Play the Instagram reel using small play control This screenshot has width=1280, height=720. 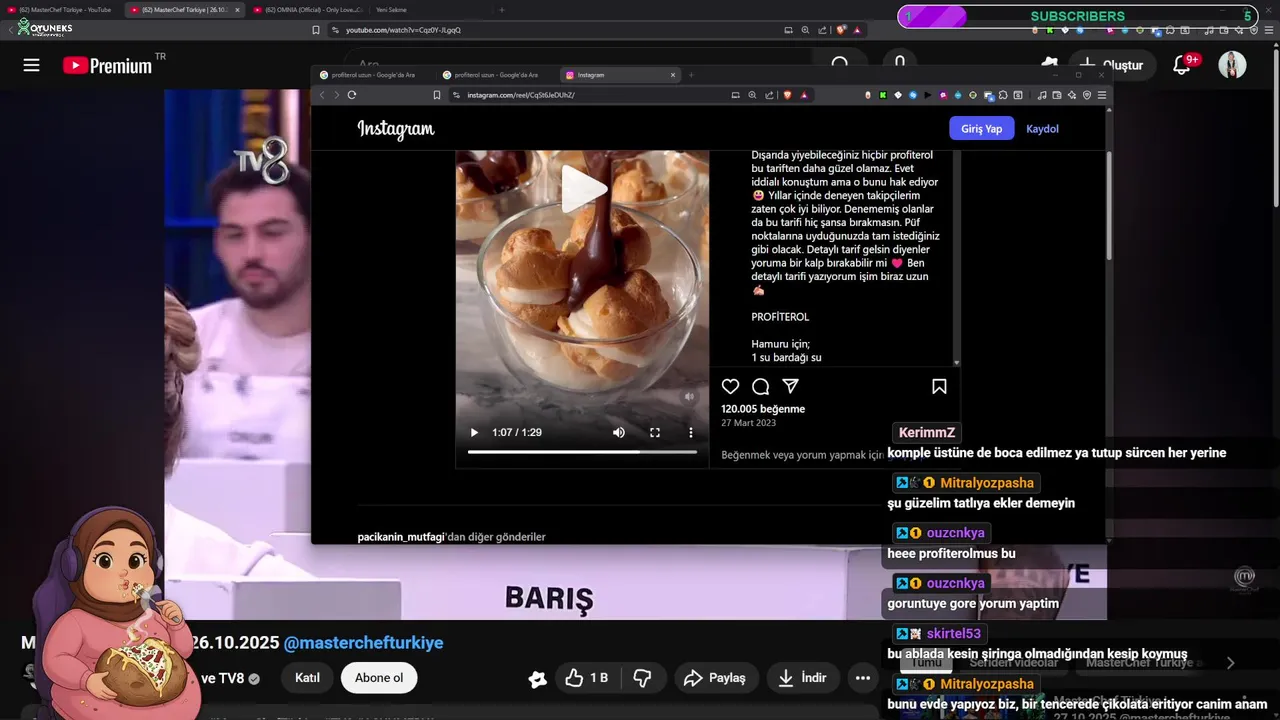(x=474, y=433)
